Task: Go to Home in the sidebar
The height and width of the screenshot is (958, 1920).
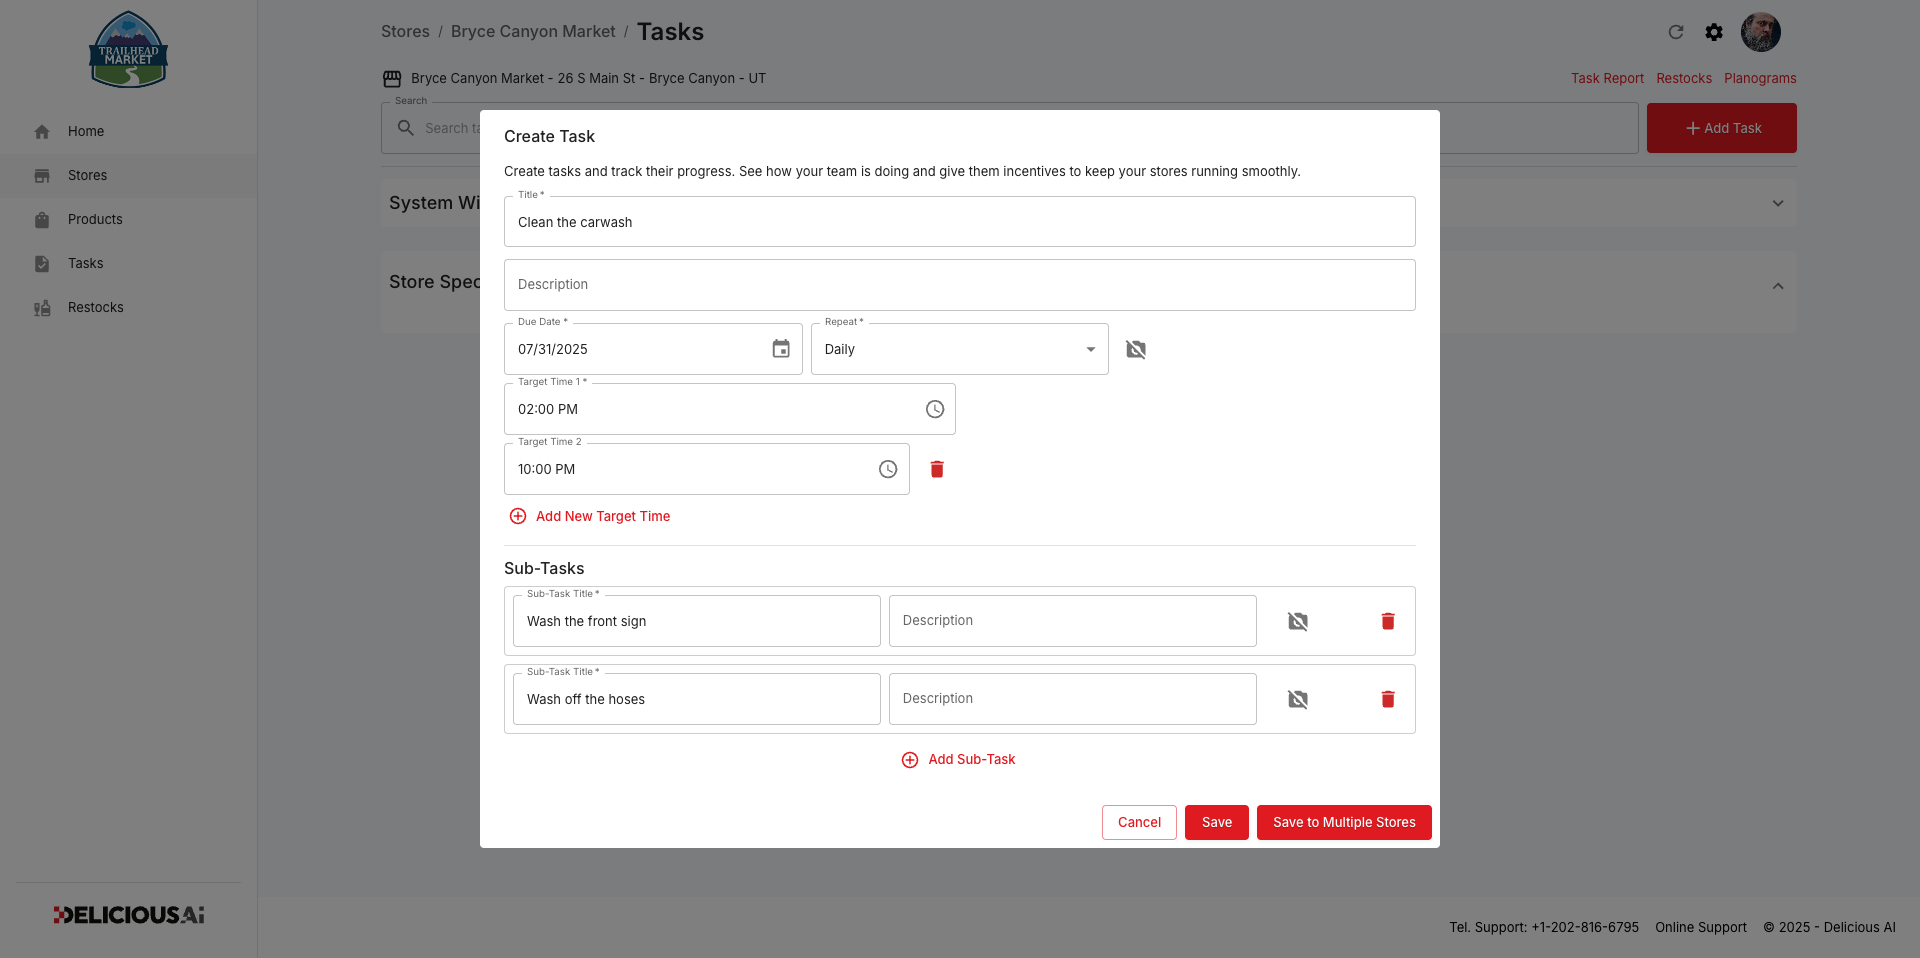Action: [128, 131]
